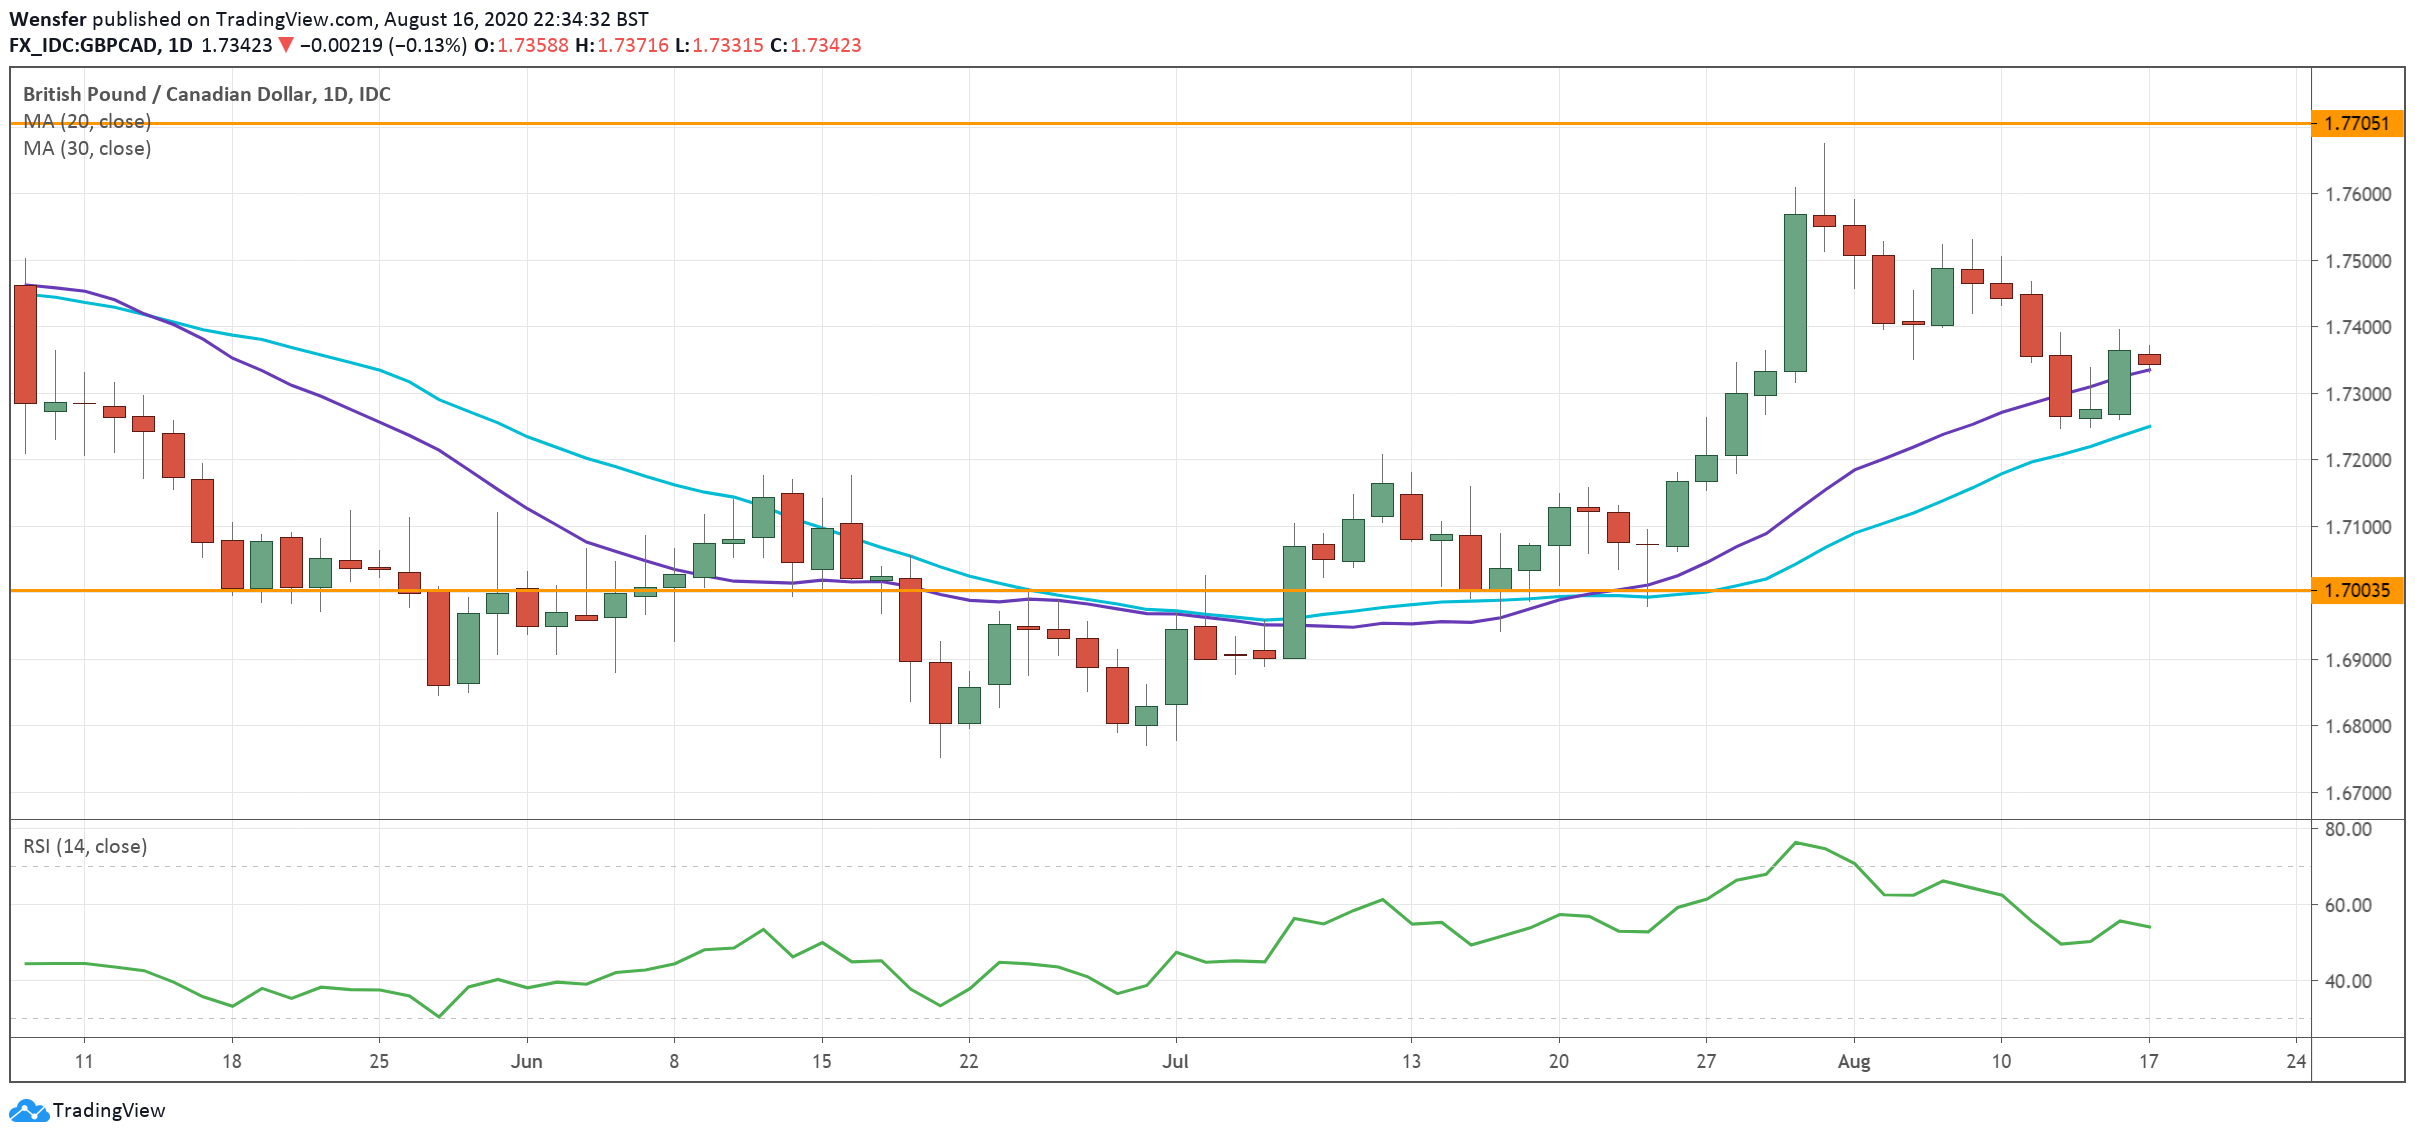Select the MA (30, close) indicator label
The height and width of the screenshot is (1139, 2415).
[87, 148]
